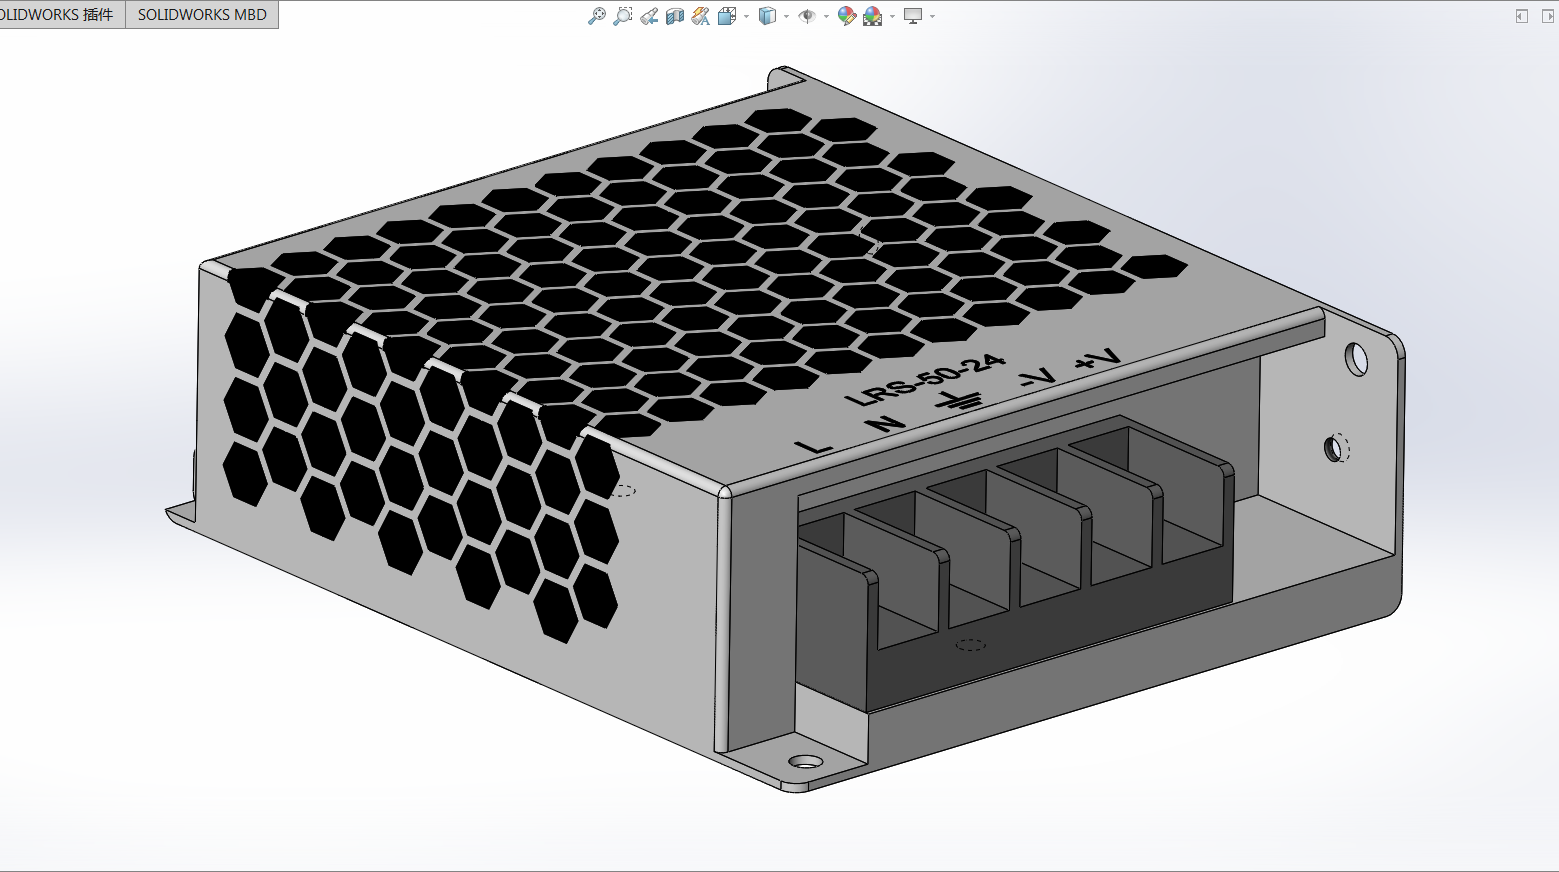Image resolution: width=1559 pixels, height=872 pixels.
Task: Select the LRS-50-24 label on the model
Action: coord(924,379)
